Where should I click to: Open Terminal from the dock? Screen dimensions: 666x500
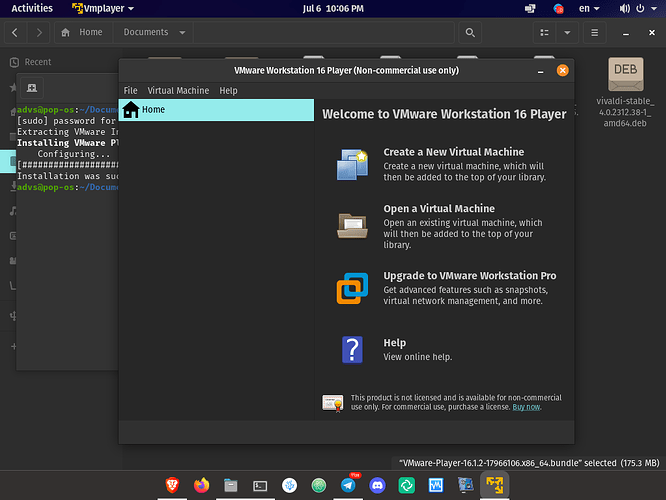[260, 485]
